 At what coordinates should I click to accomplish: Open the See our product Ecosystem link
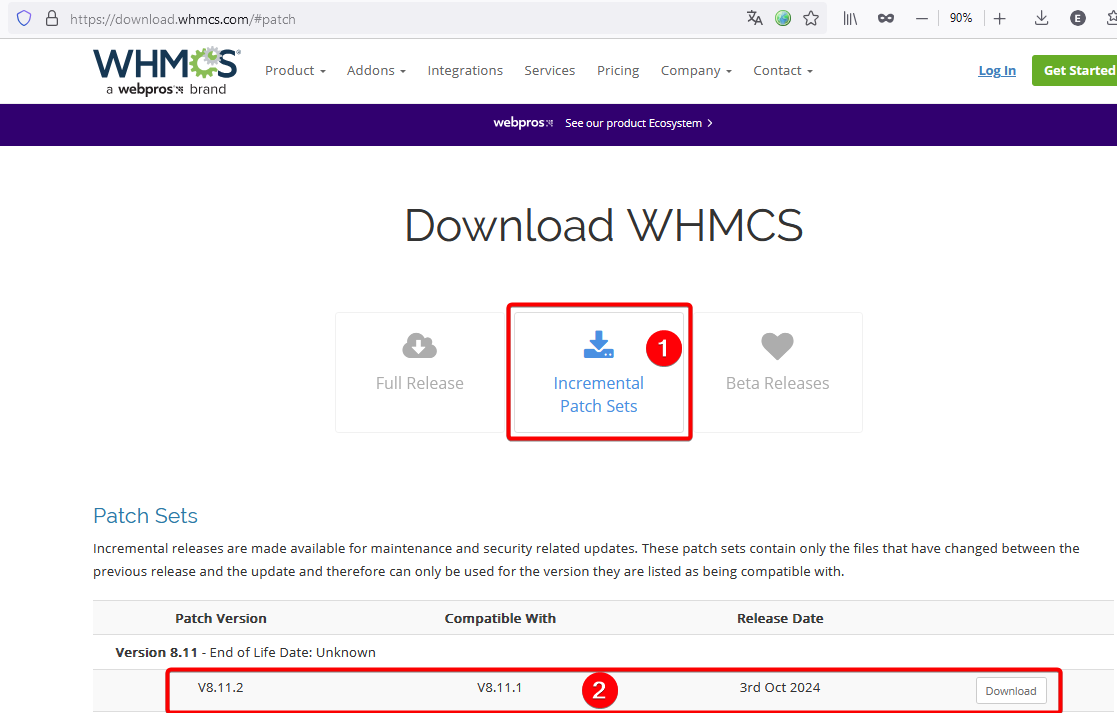coord(638,123)
